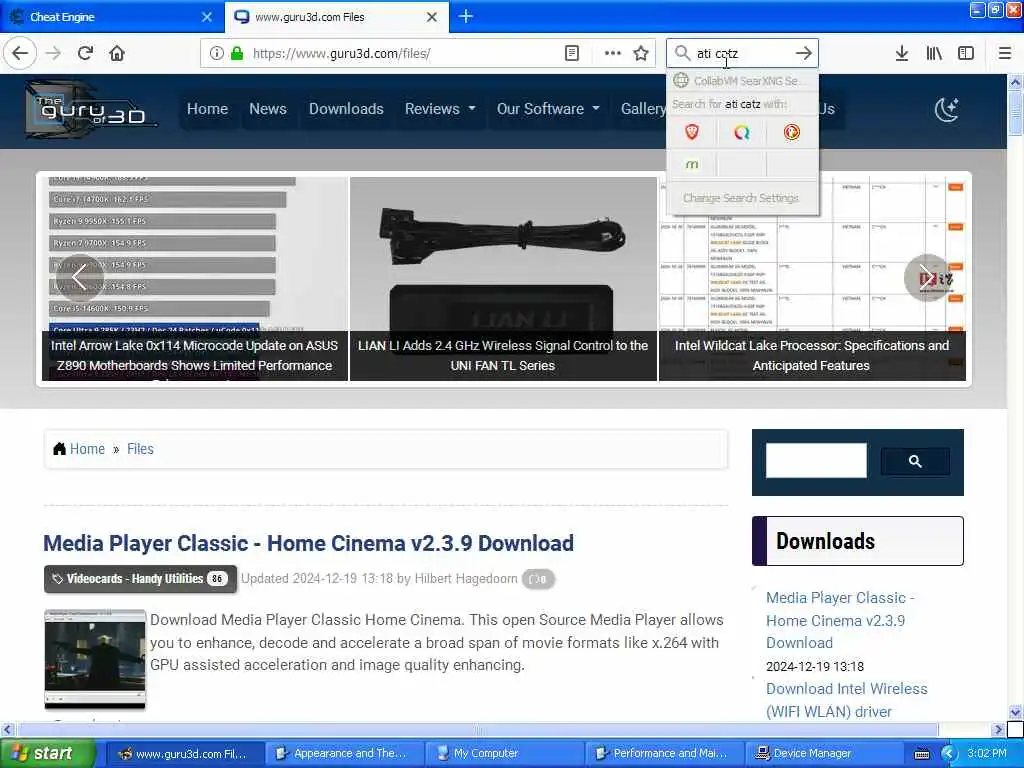Bookmark this page with the star icon
This screenshot has height=768, width=1024.
click(641, 54)
